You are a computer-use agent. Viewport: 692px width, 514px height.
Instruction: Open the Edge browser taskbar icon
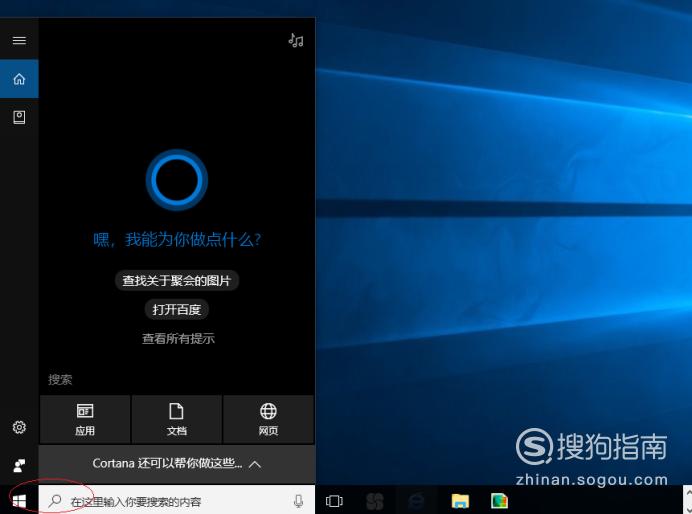point(416,501)
